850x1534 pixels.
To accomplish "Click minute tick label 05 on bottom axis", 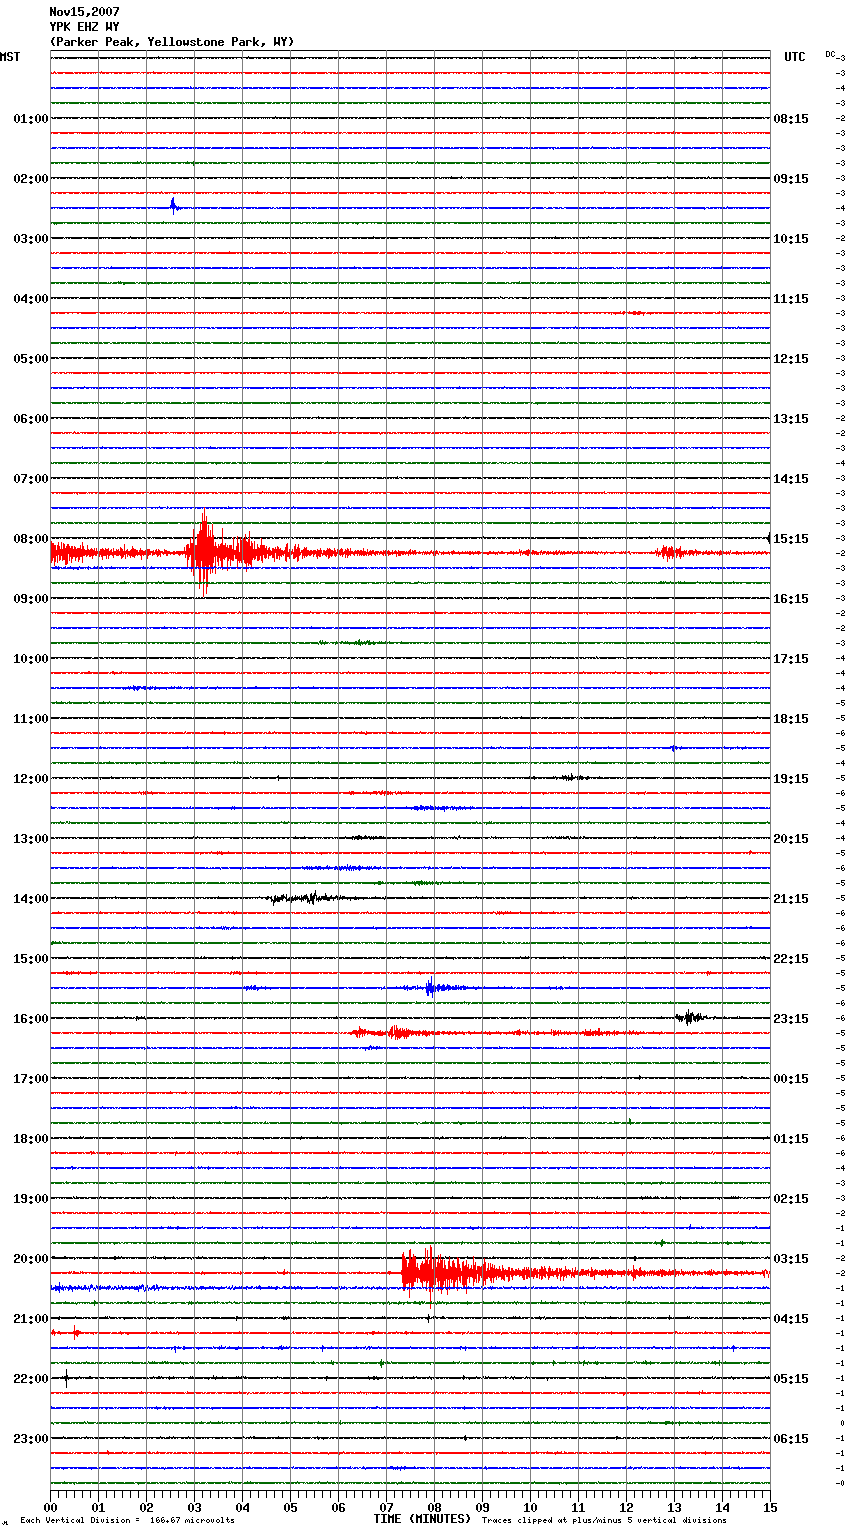I will click(x=290, y=1507).
